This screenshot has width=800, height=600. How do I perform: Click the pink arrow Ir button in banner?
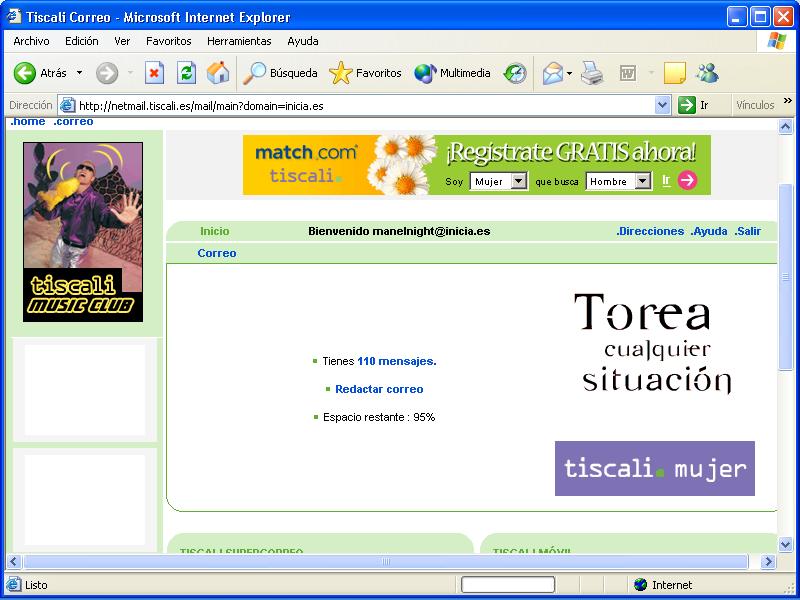(687, 180)
